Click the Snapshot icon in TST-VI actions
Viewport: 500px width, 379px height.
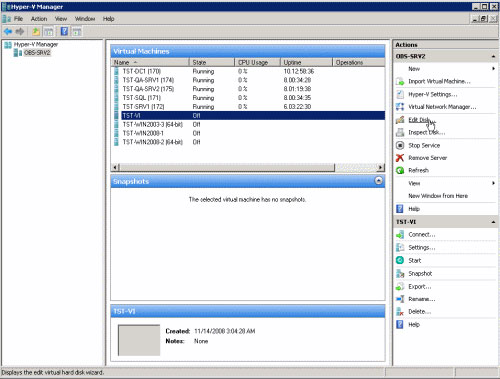(400, 274)
